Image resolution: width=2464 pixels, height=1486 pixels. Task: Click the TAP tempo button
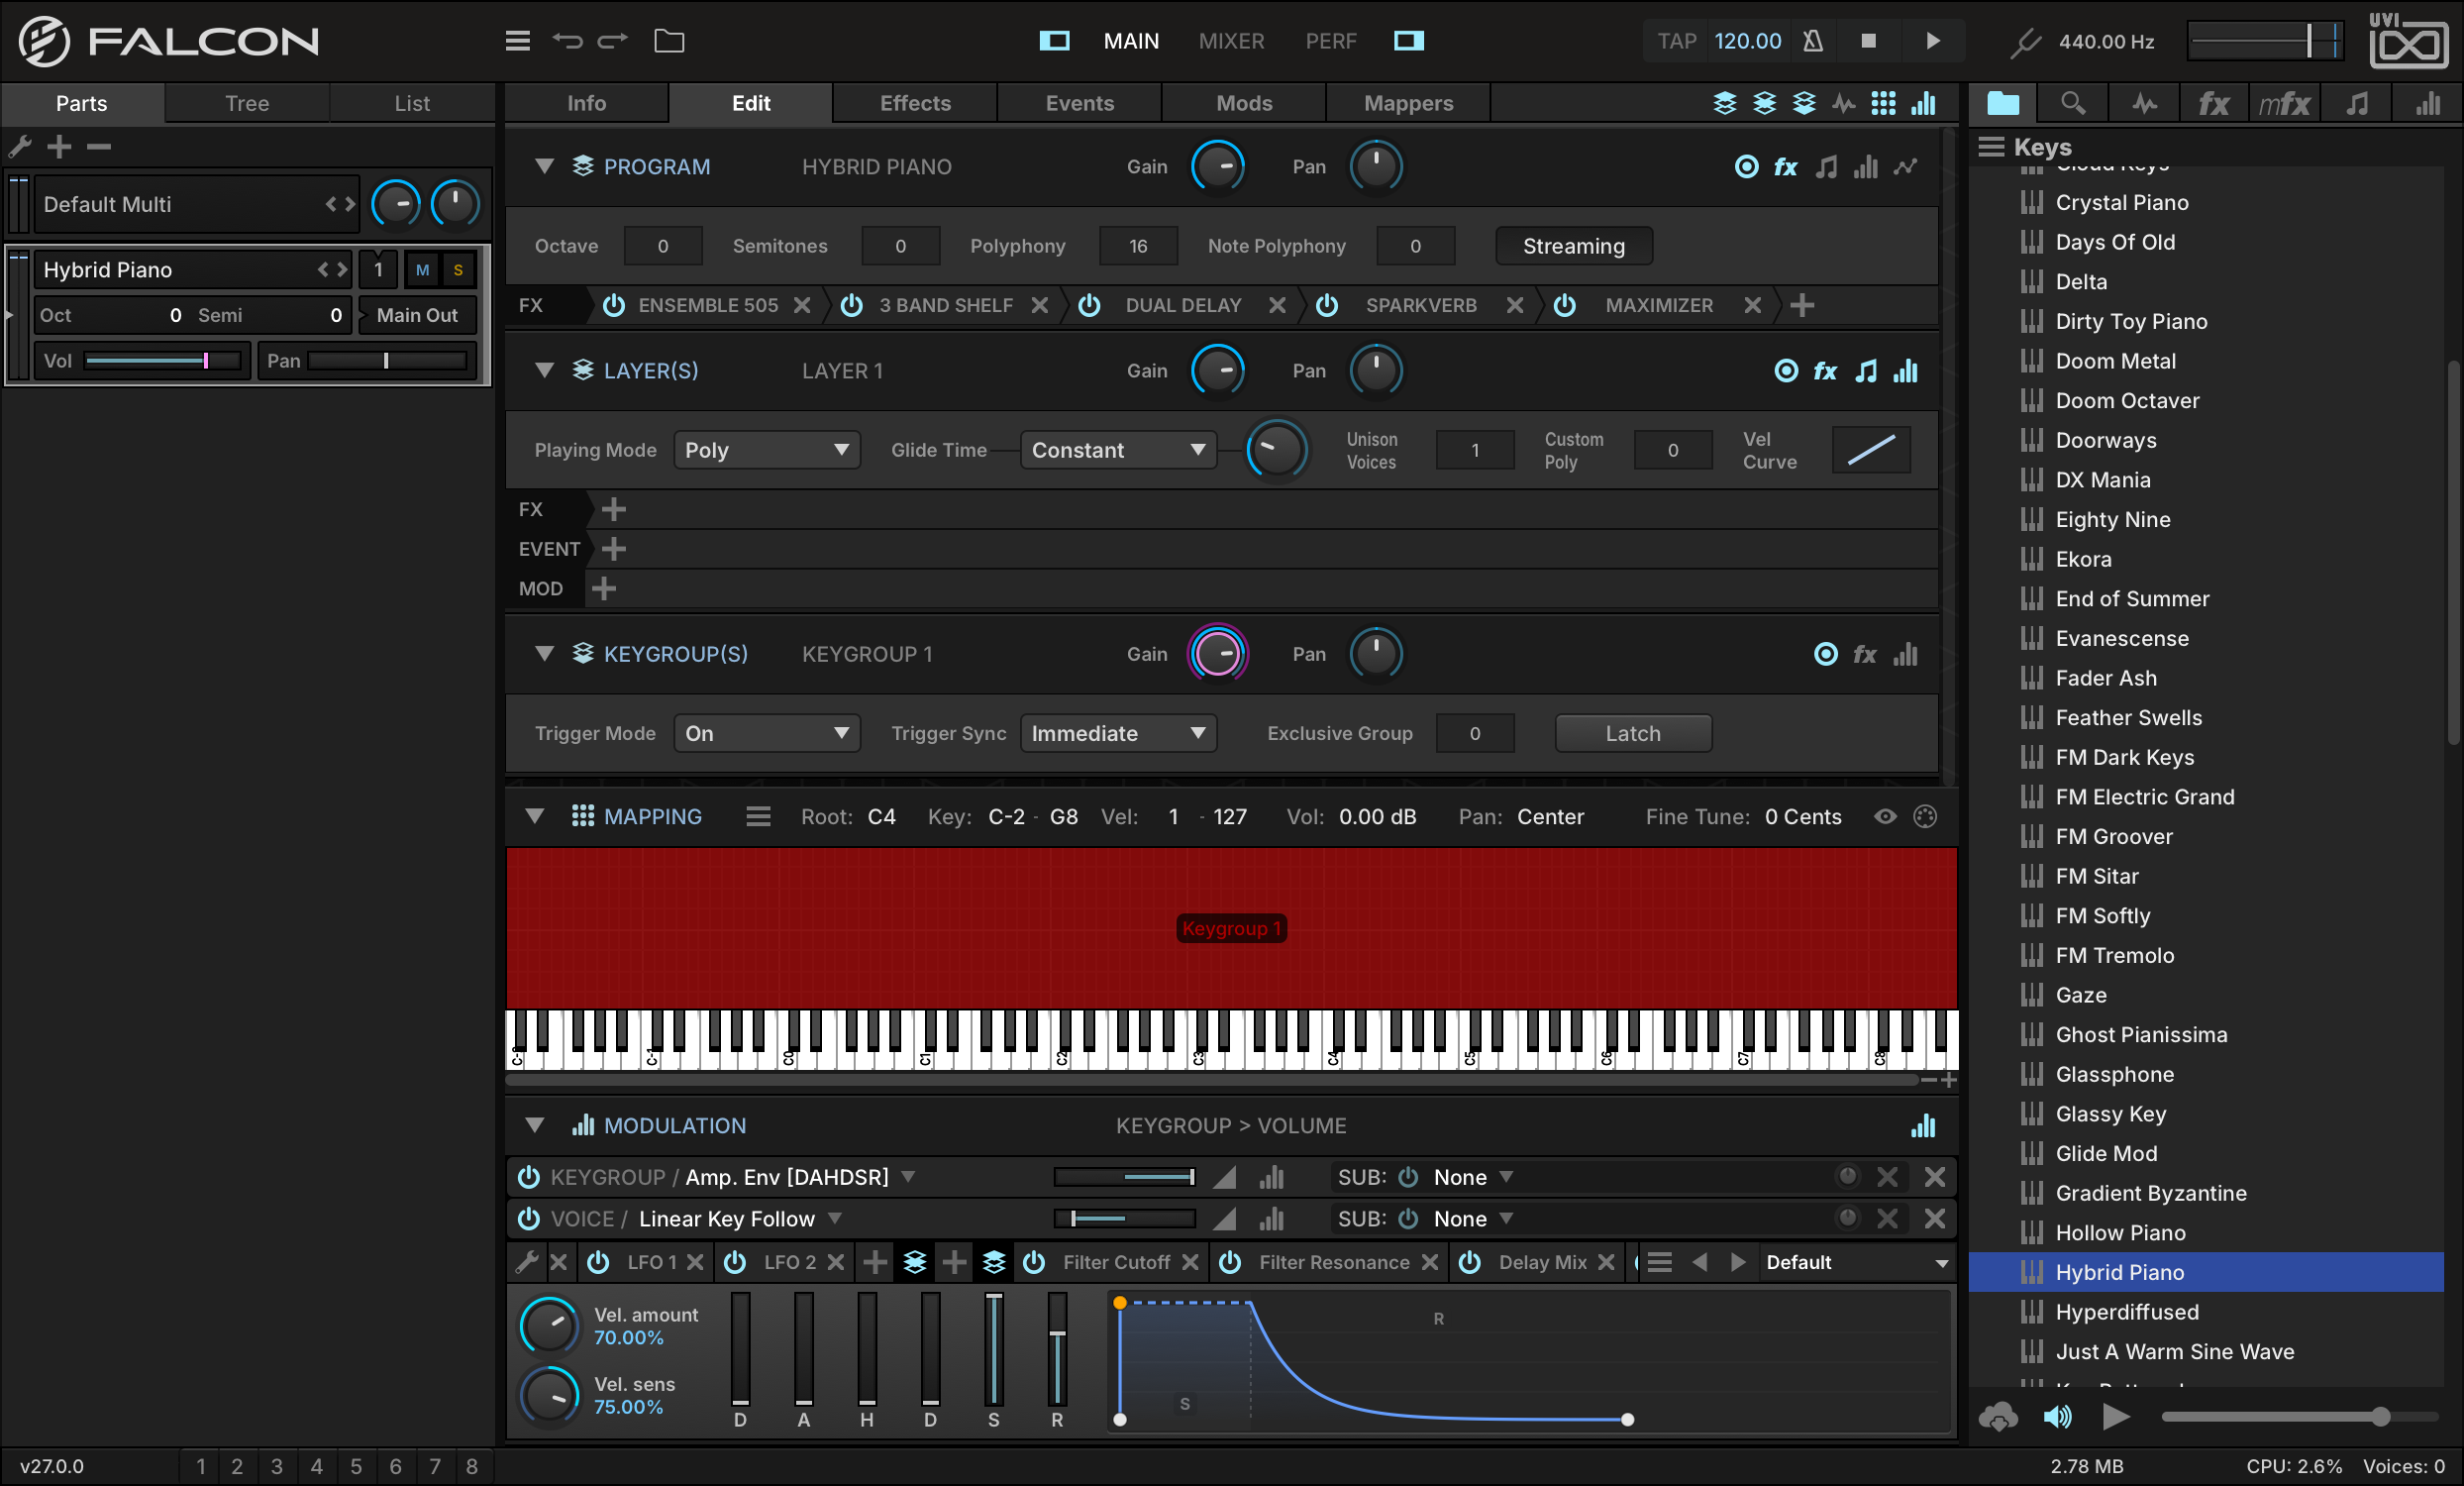[1676, 41]
